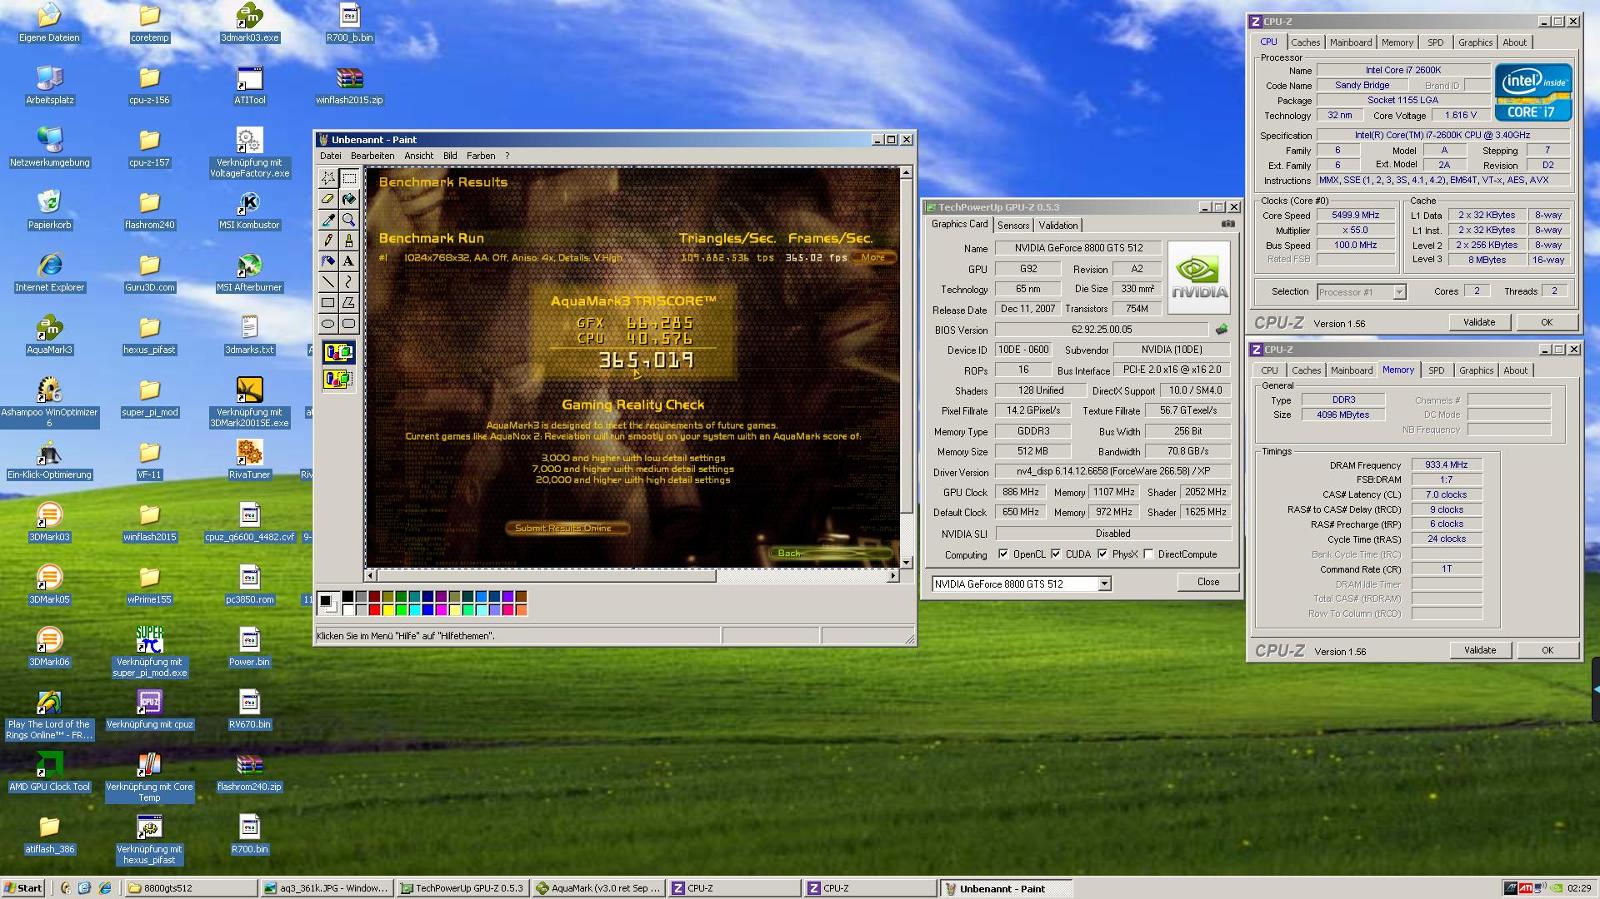Open the Internet Explorer quick launch icon
The image size is (1600, 899).
coord(105,888)
